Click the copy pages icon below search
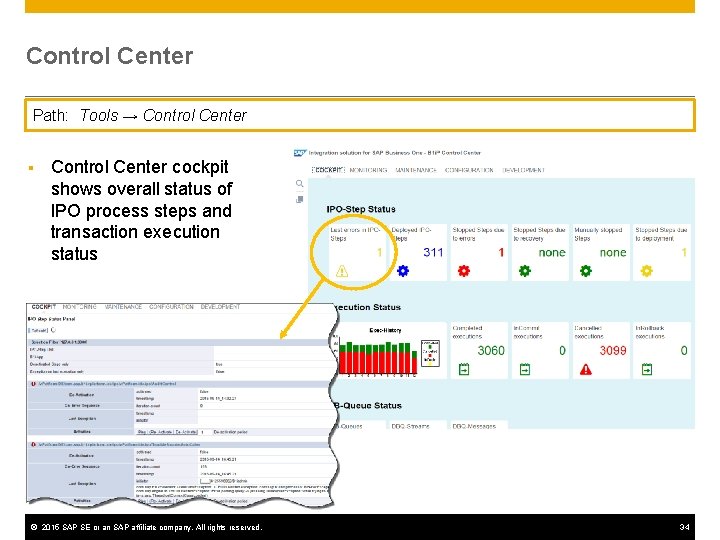Viewport: 720px width, 540px height. [x=299, y=199]
